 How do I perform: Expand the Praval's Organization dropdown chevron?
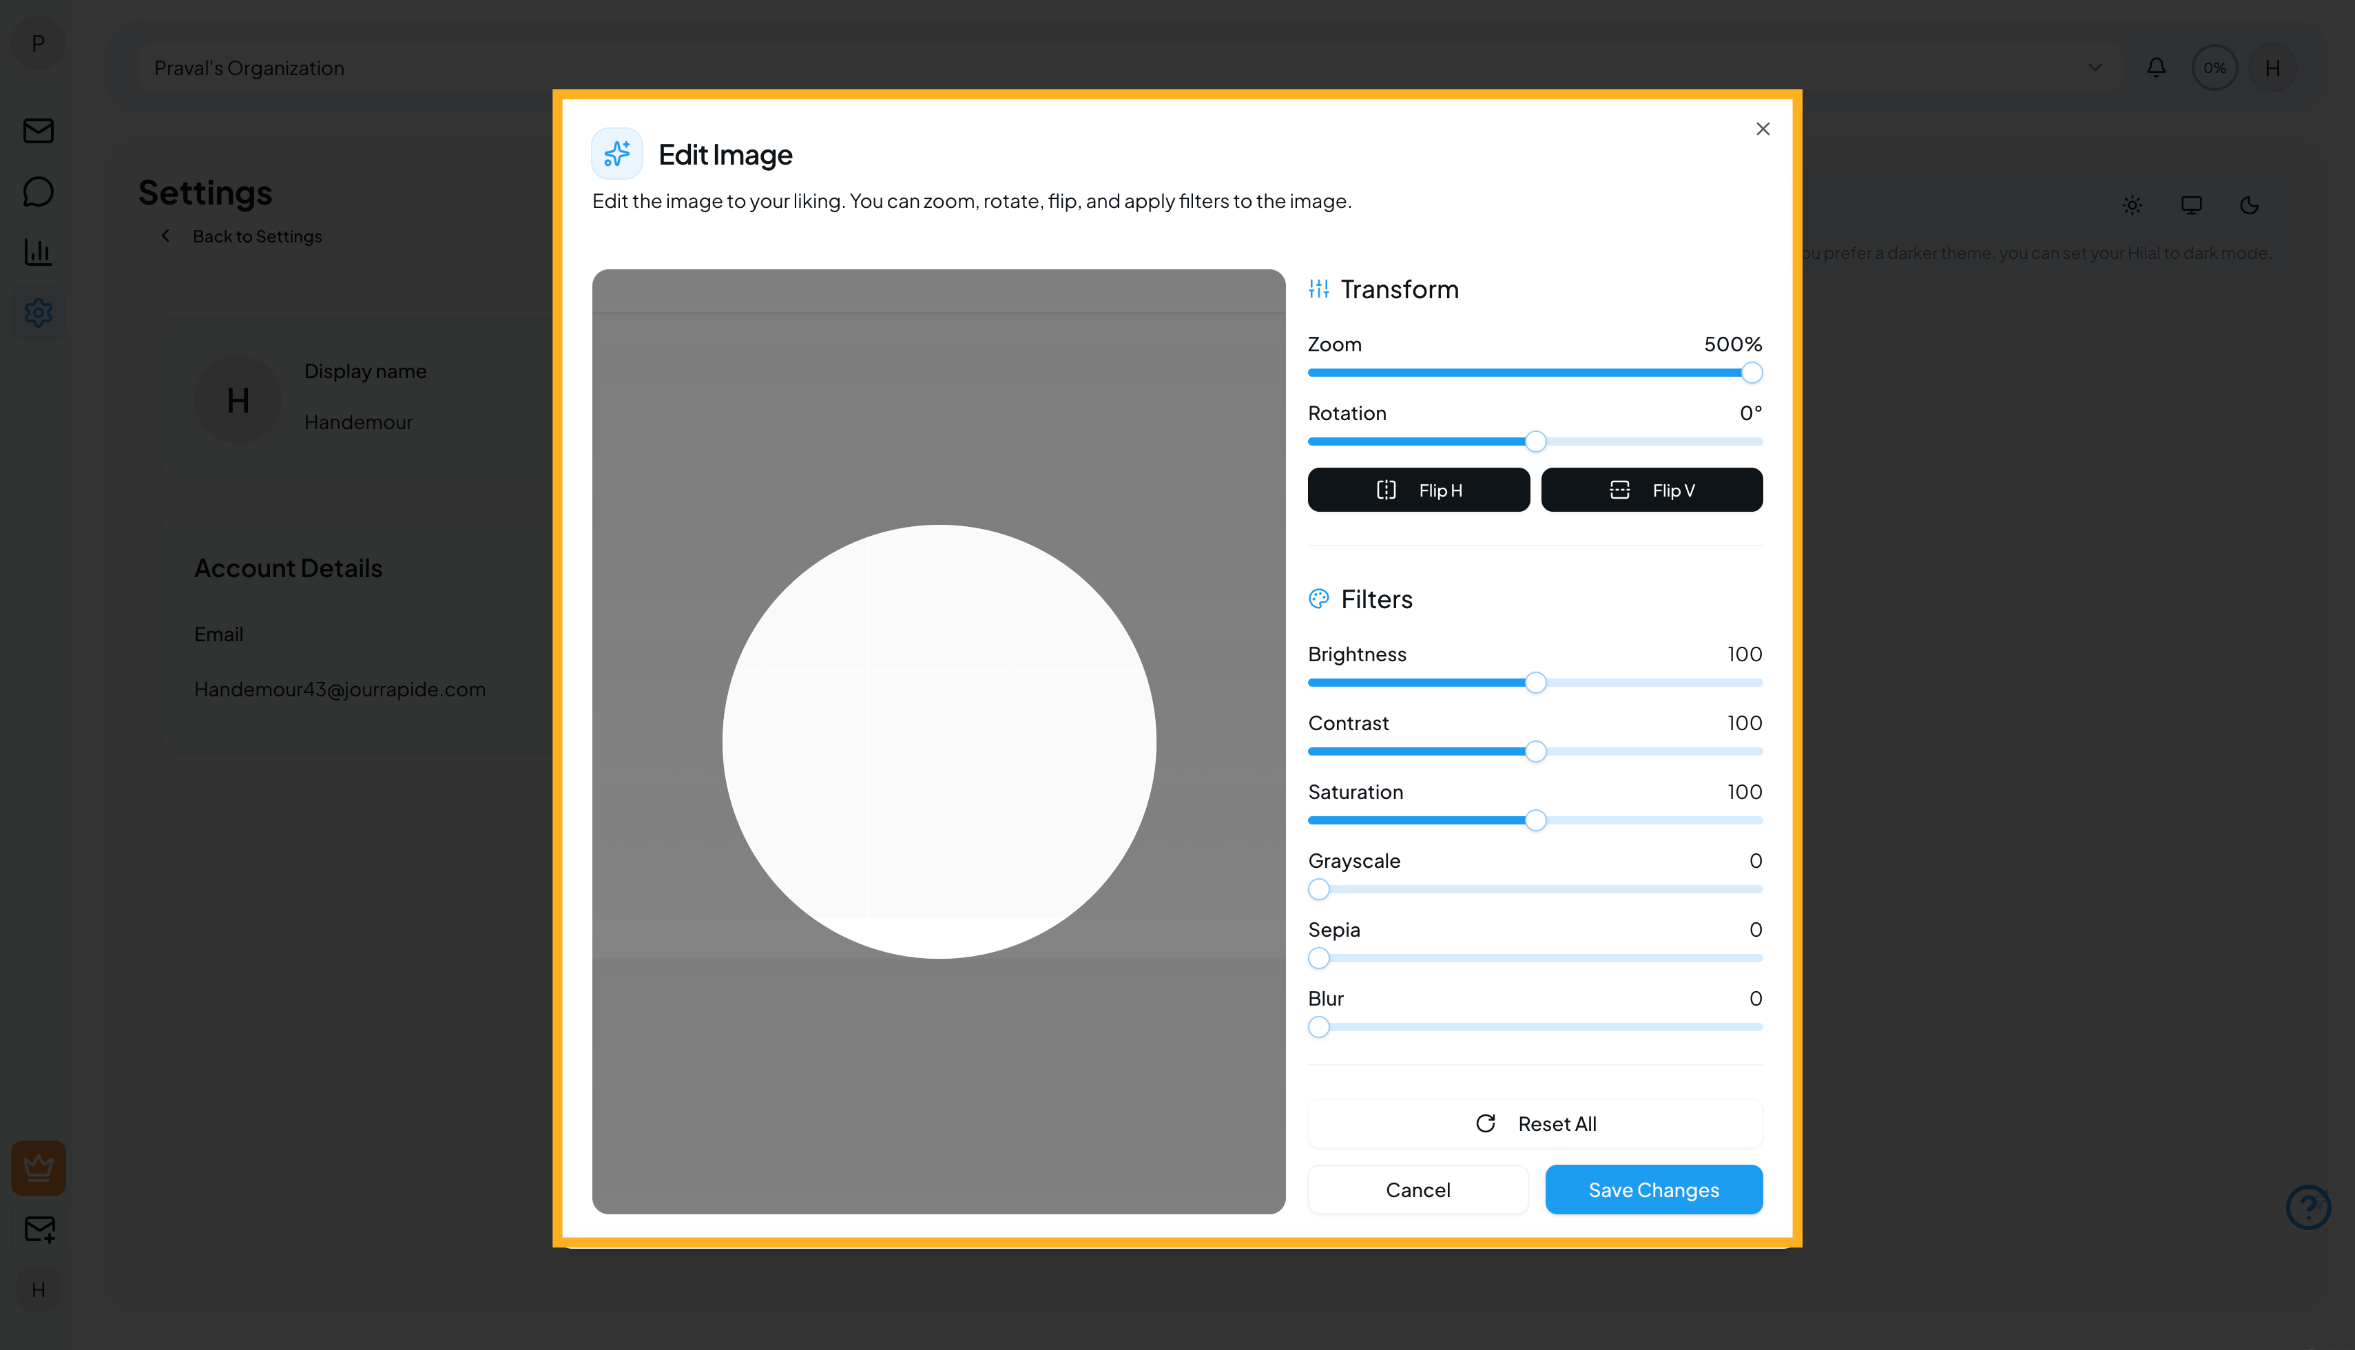point(2094,68)
